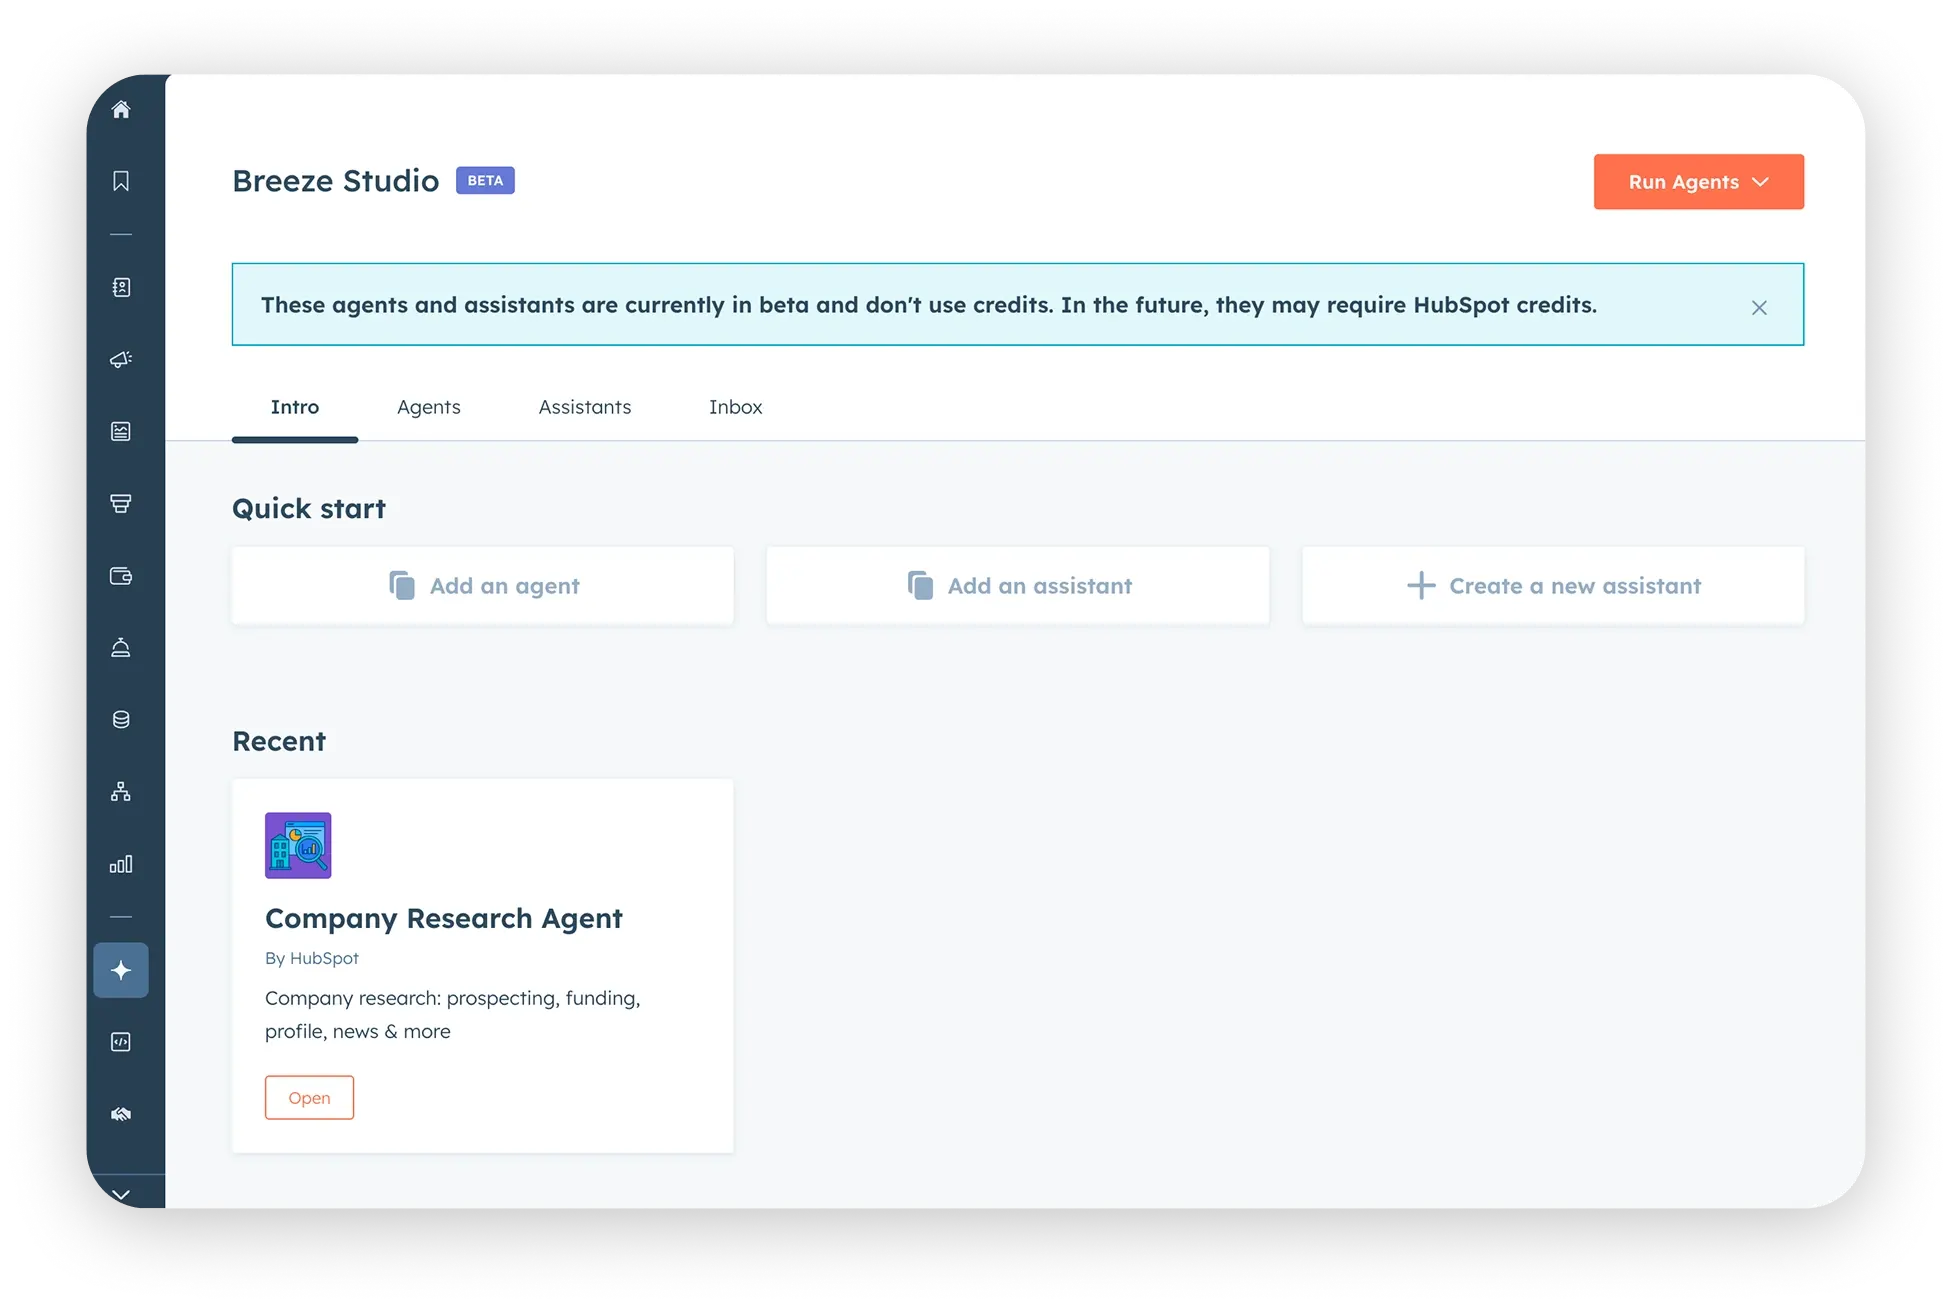This screenshot has height=1307, width=1952.
Task: Click the Quick start heading
Action: pos(309,509)
